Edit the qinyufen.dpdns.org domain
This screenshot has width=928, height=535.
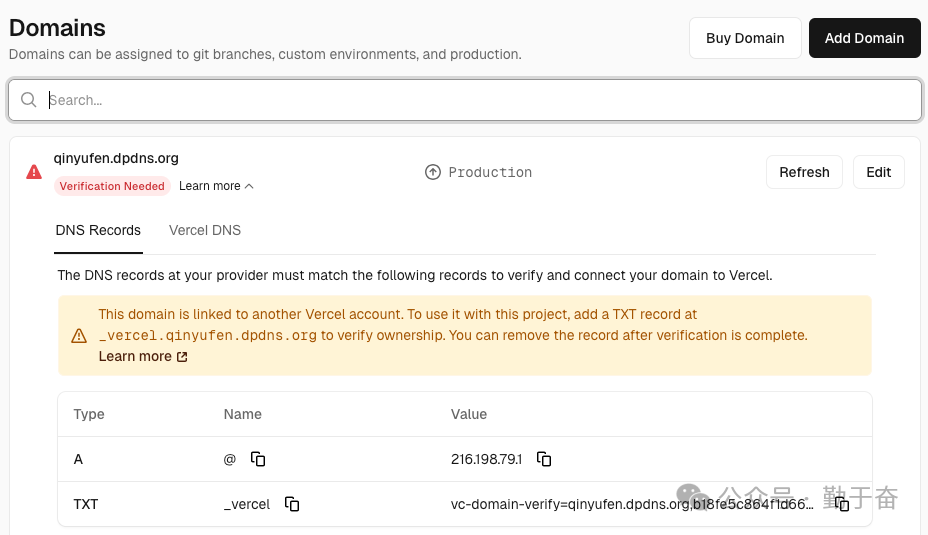[878, 172]
